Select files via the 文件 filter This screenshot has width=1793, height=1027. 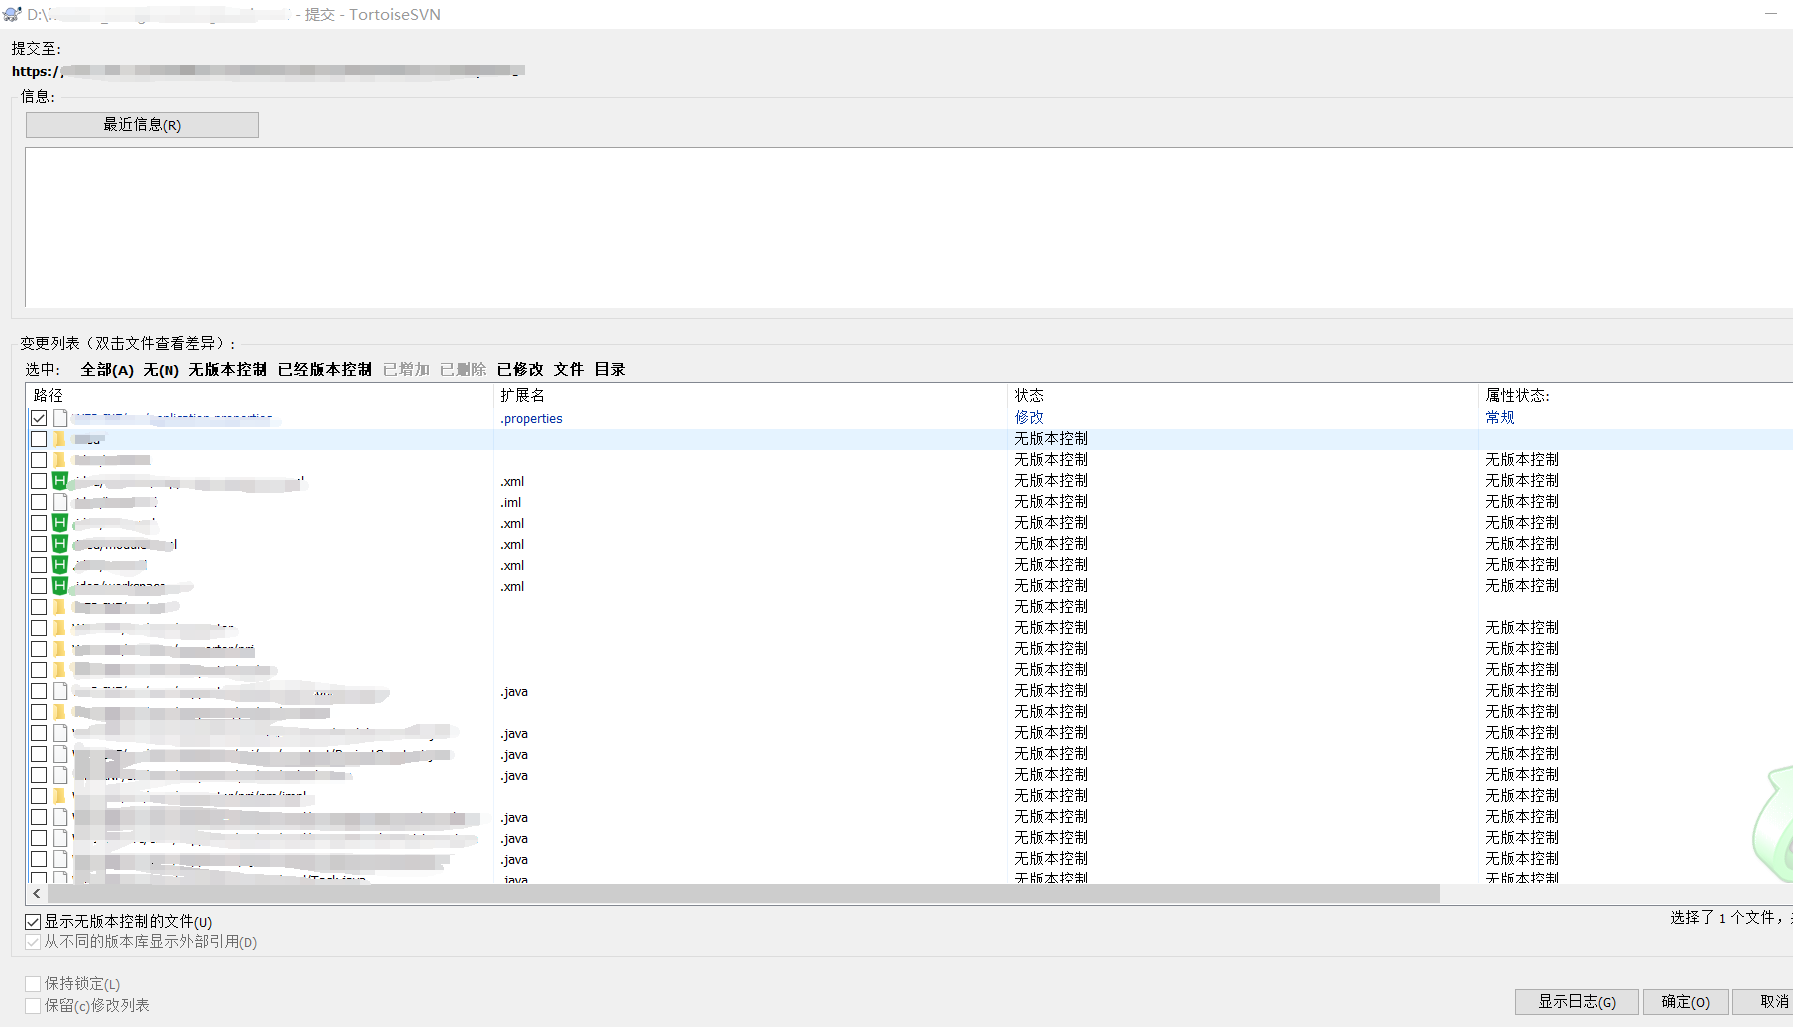point(569,370)
